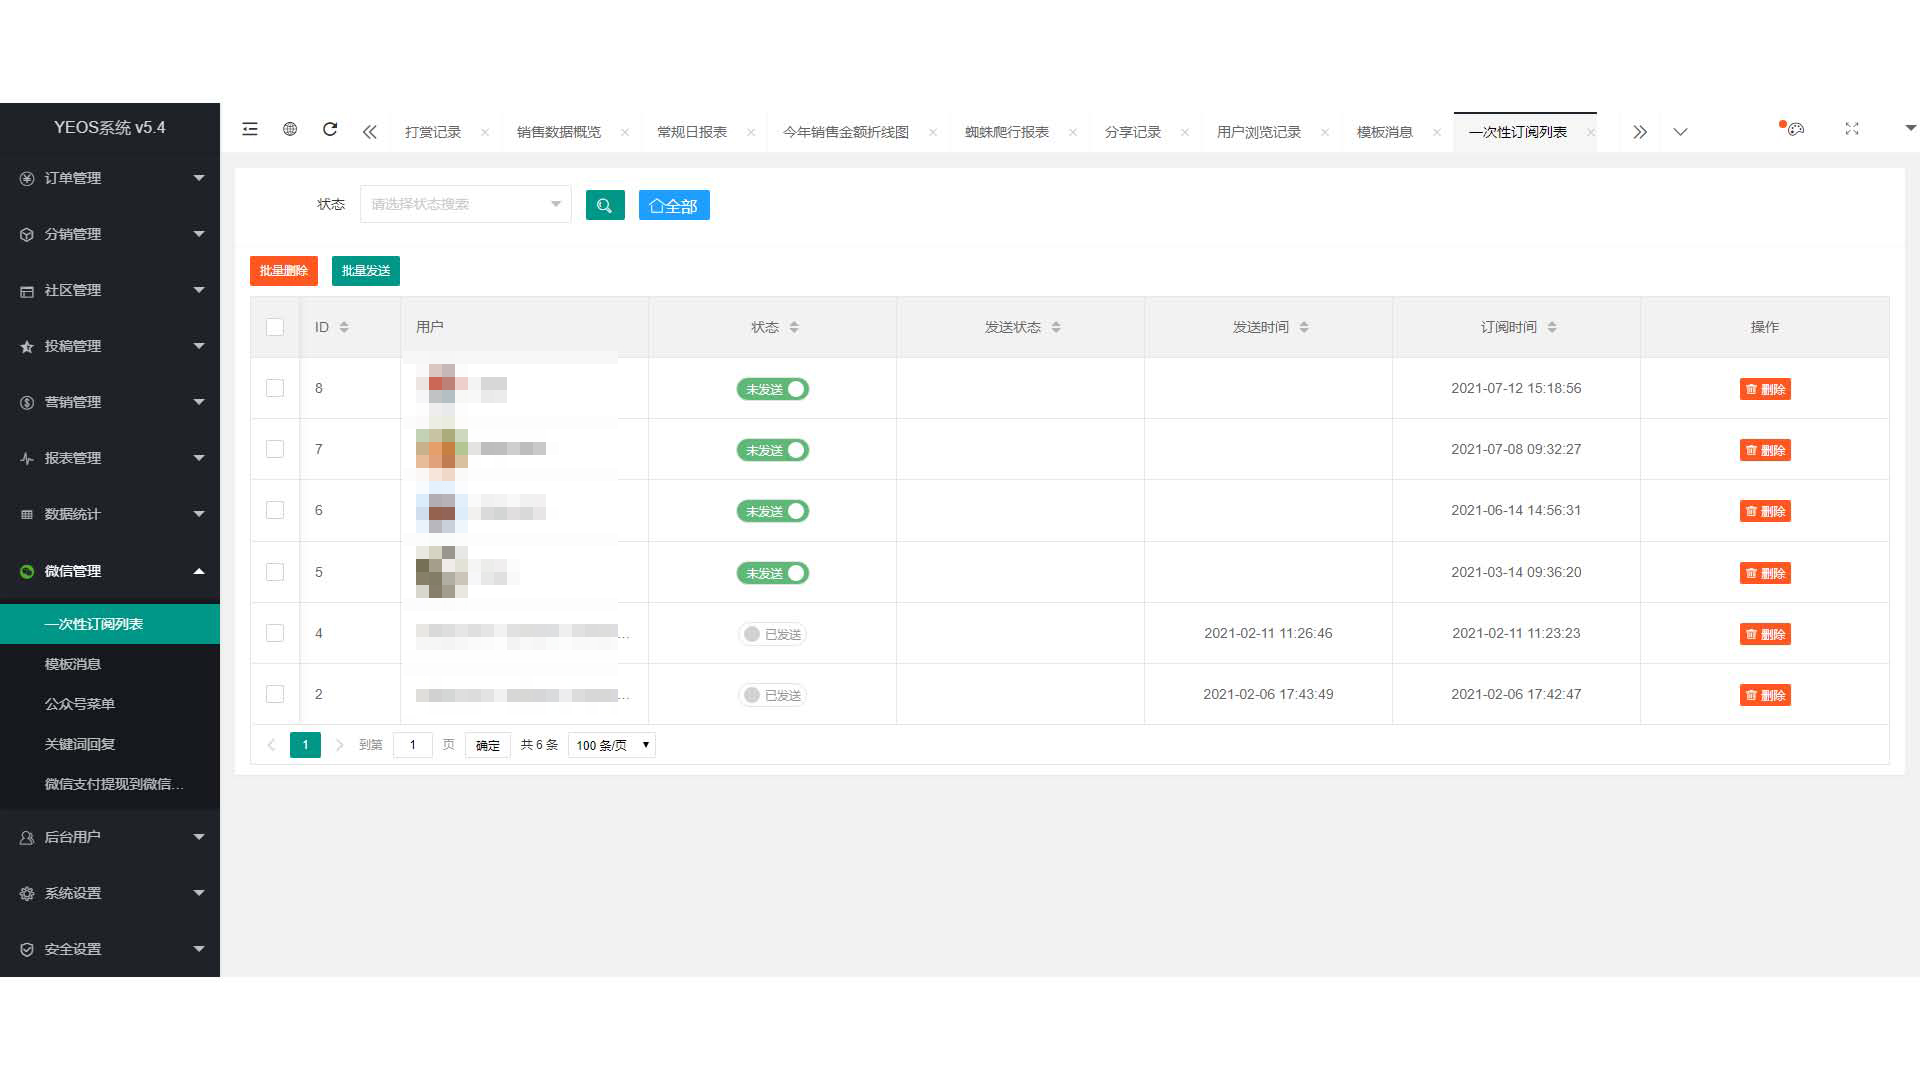The height and width of the screenshot is (1080, 1920).
Task: Open the 状态 search dropdown
Action: click(x=465, y=204)
